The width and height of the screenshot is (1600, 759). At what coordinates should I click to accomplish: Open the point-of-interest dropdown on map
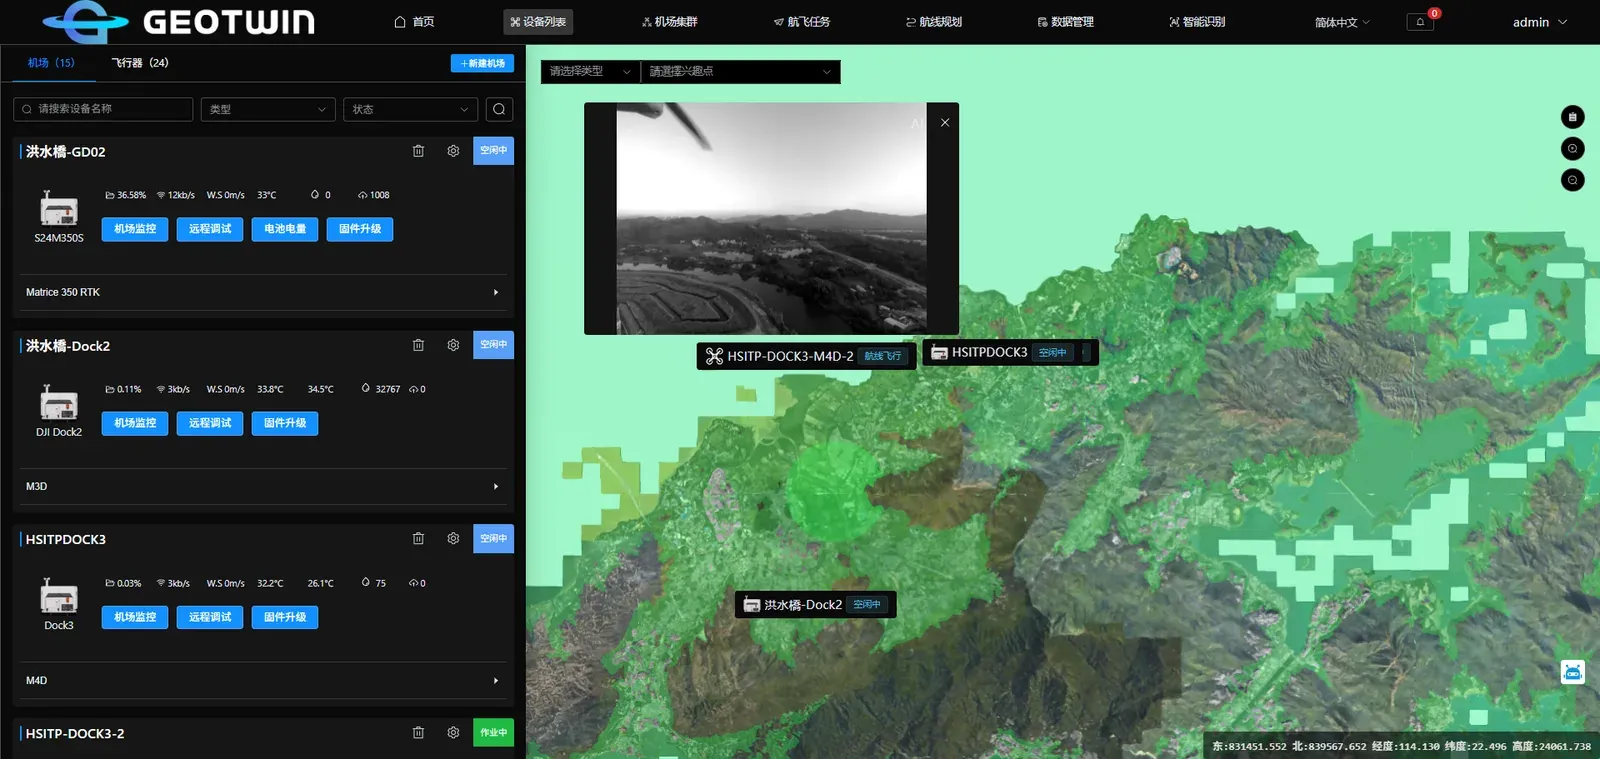point(740,72)
